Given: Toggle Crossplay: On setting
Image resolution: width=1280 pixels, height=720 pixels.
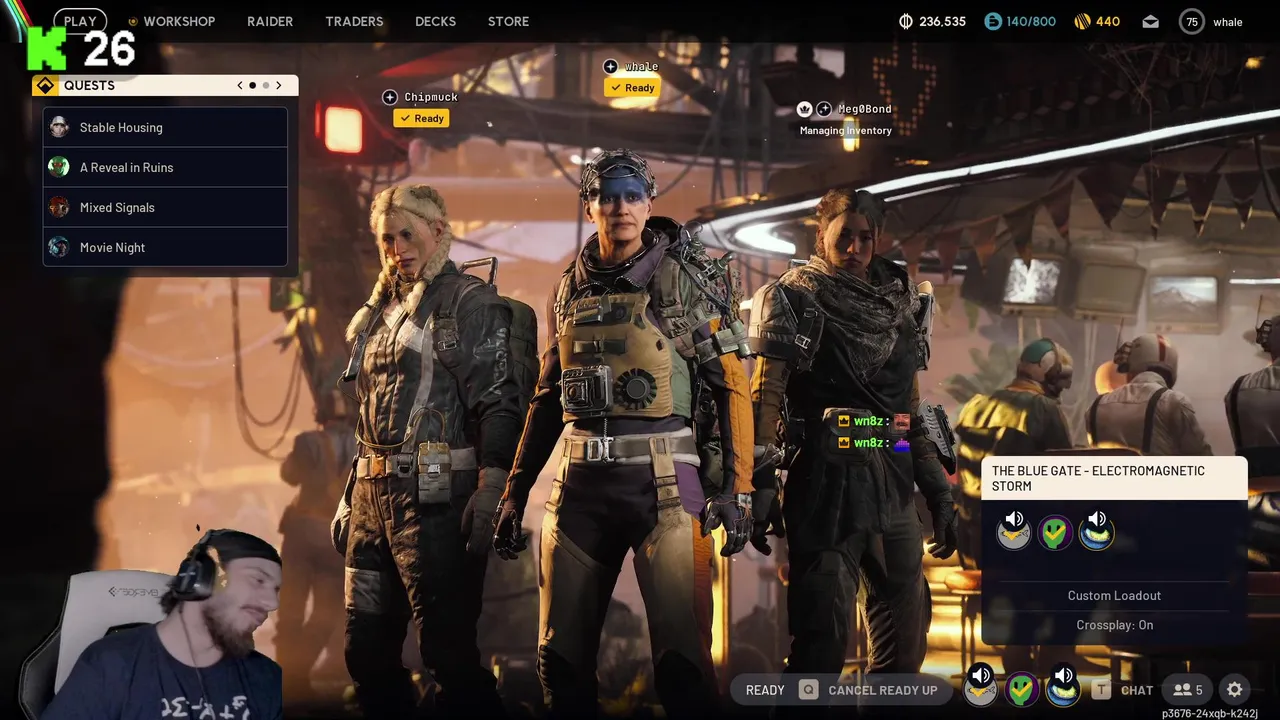Looking at the screenshot, I should pyautogui.click(x=1114, y=625).
